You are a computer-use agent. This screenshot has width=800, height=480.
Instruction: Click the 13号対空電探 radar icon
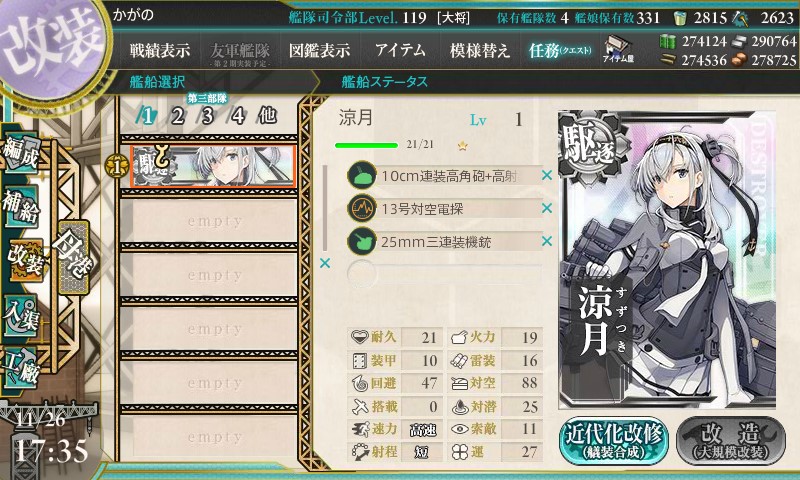pyautogui.click(x=362, y=208)
